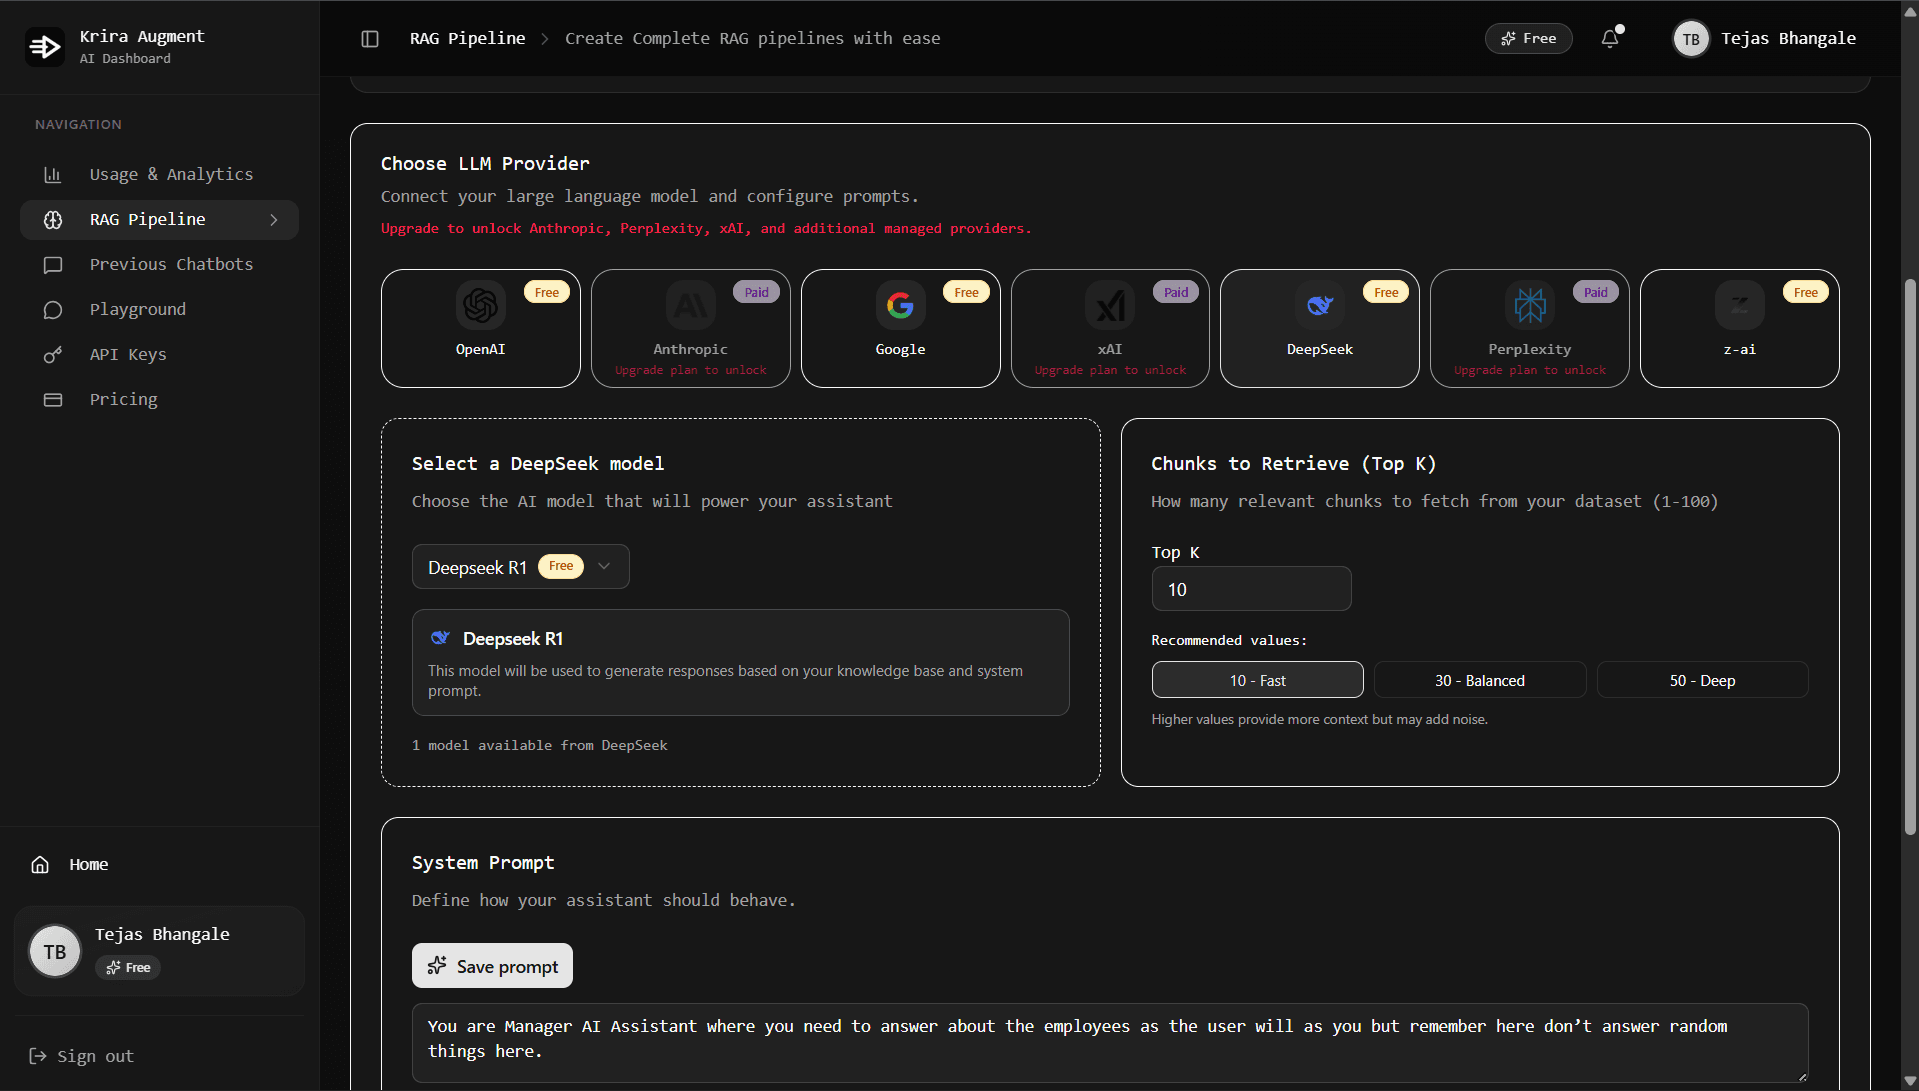The width and height of the screenshot is (1919, 1091).
Task: Click the Google provider logo
Action: (900, 306)
